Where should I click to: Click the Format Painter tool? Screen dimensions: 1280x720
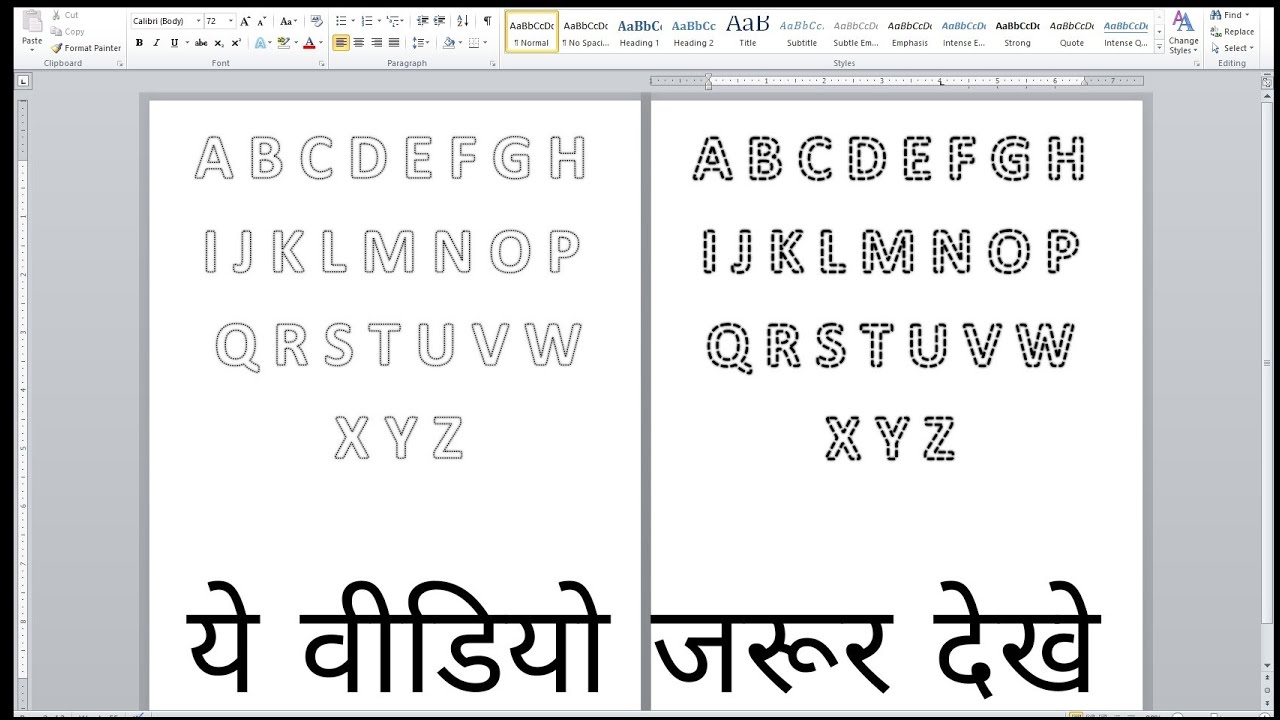pyautogui.click(x=86, y=48)
